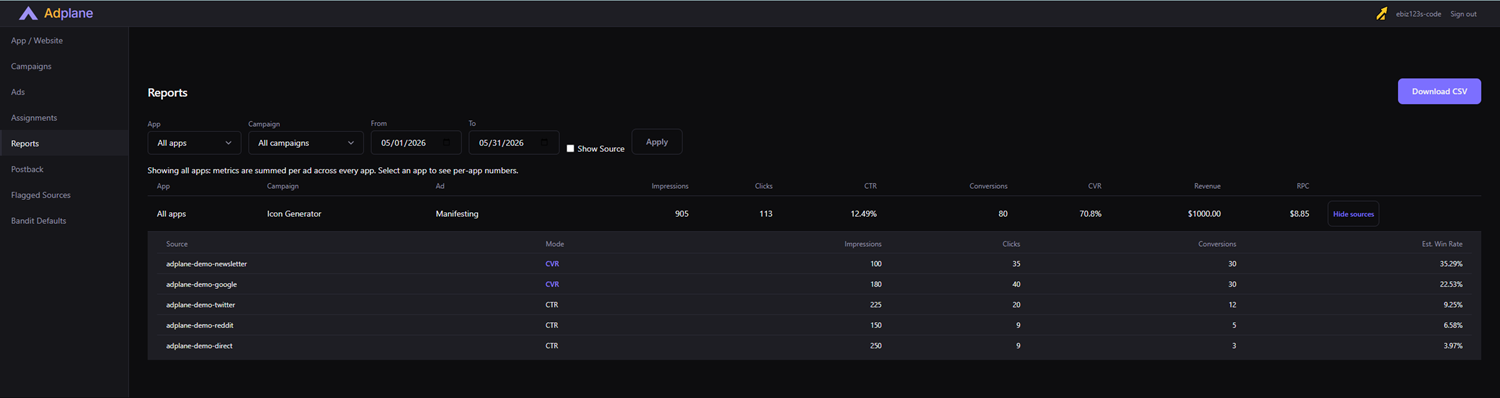Click the CVR mode for adplane-demo-newsletter

(552, 264)
